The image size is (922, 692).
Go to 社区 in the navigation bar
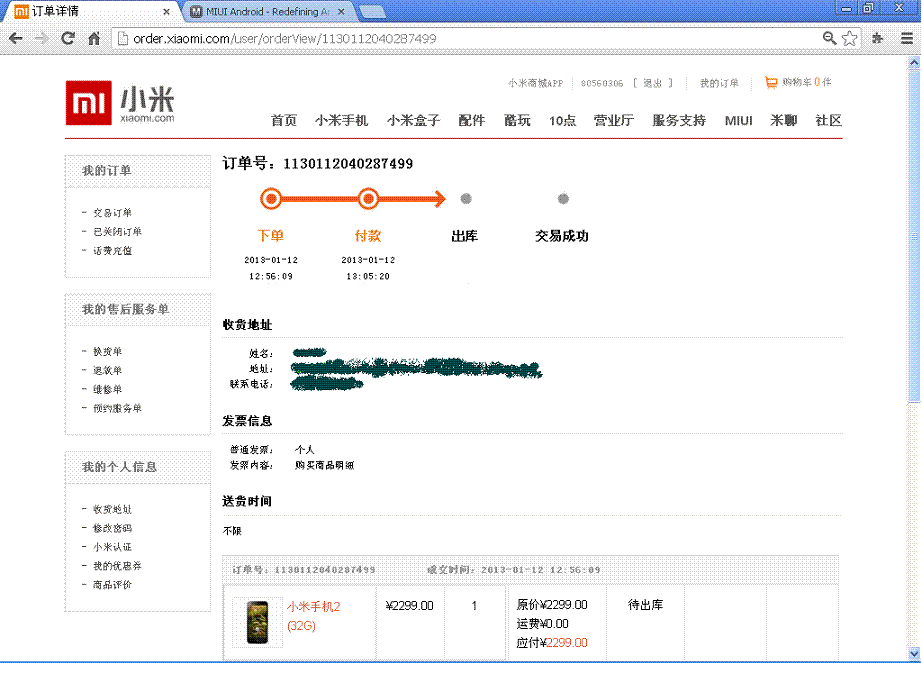coord(829,121)
